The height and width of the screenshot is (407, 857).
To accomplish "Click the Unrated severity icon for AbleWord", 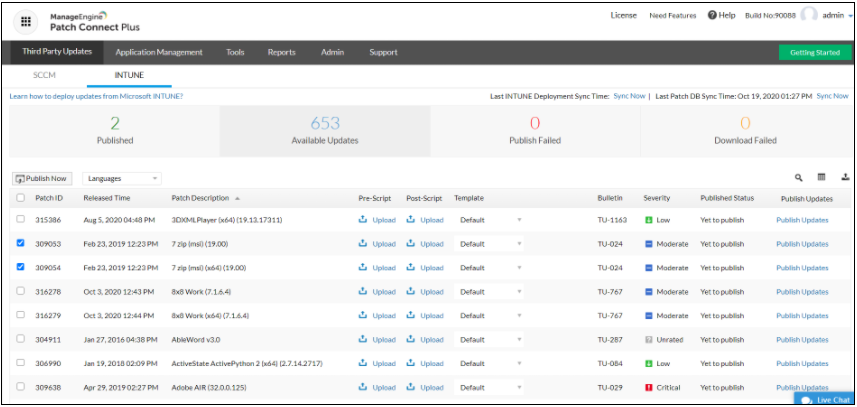I will tap(649, 340).
